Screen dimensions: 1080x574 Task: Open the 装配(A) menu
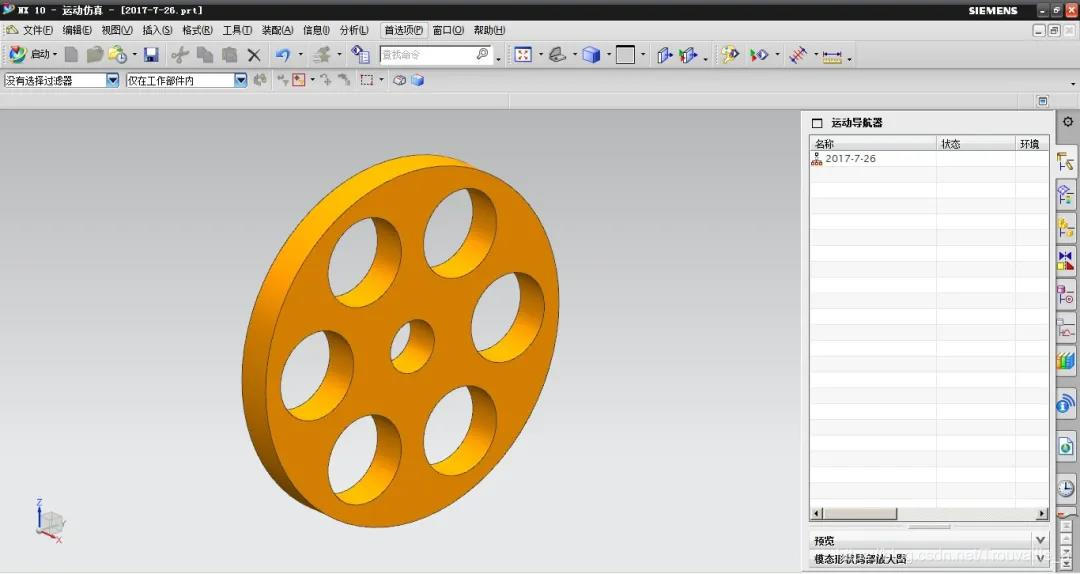pos(277,30)
